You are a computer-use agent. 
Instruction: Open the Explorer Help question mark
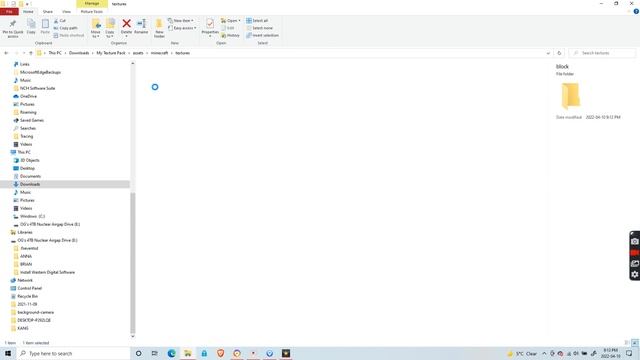636,11
